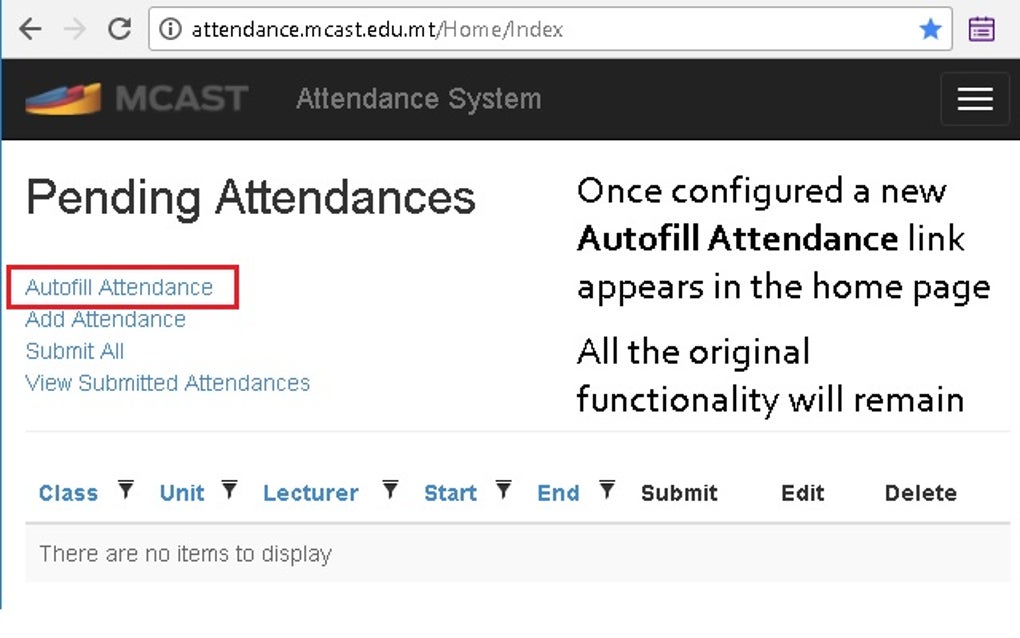Click the Submit All link

click(x=75, y=351)
